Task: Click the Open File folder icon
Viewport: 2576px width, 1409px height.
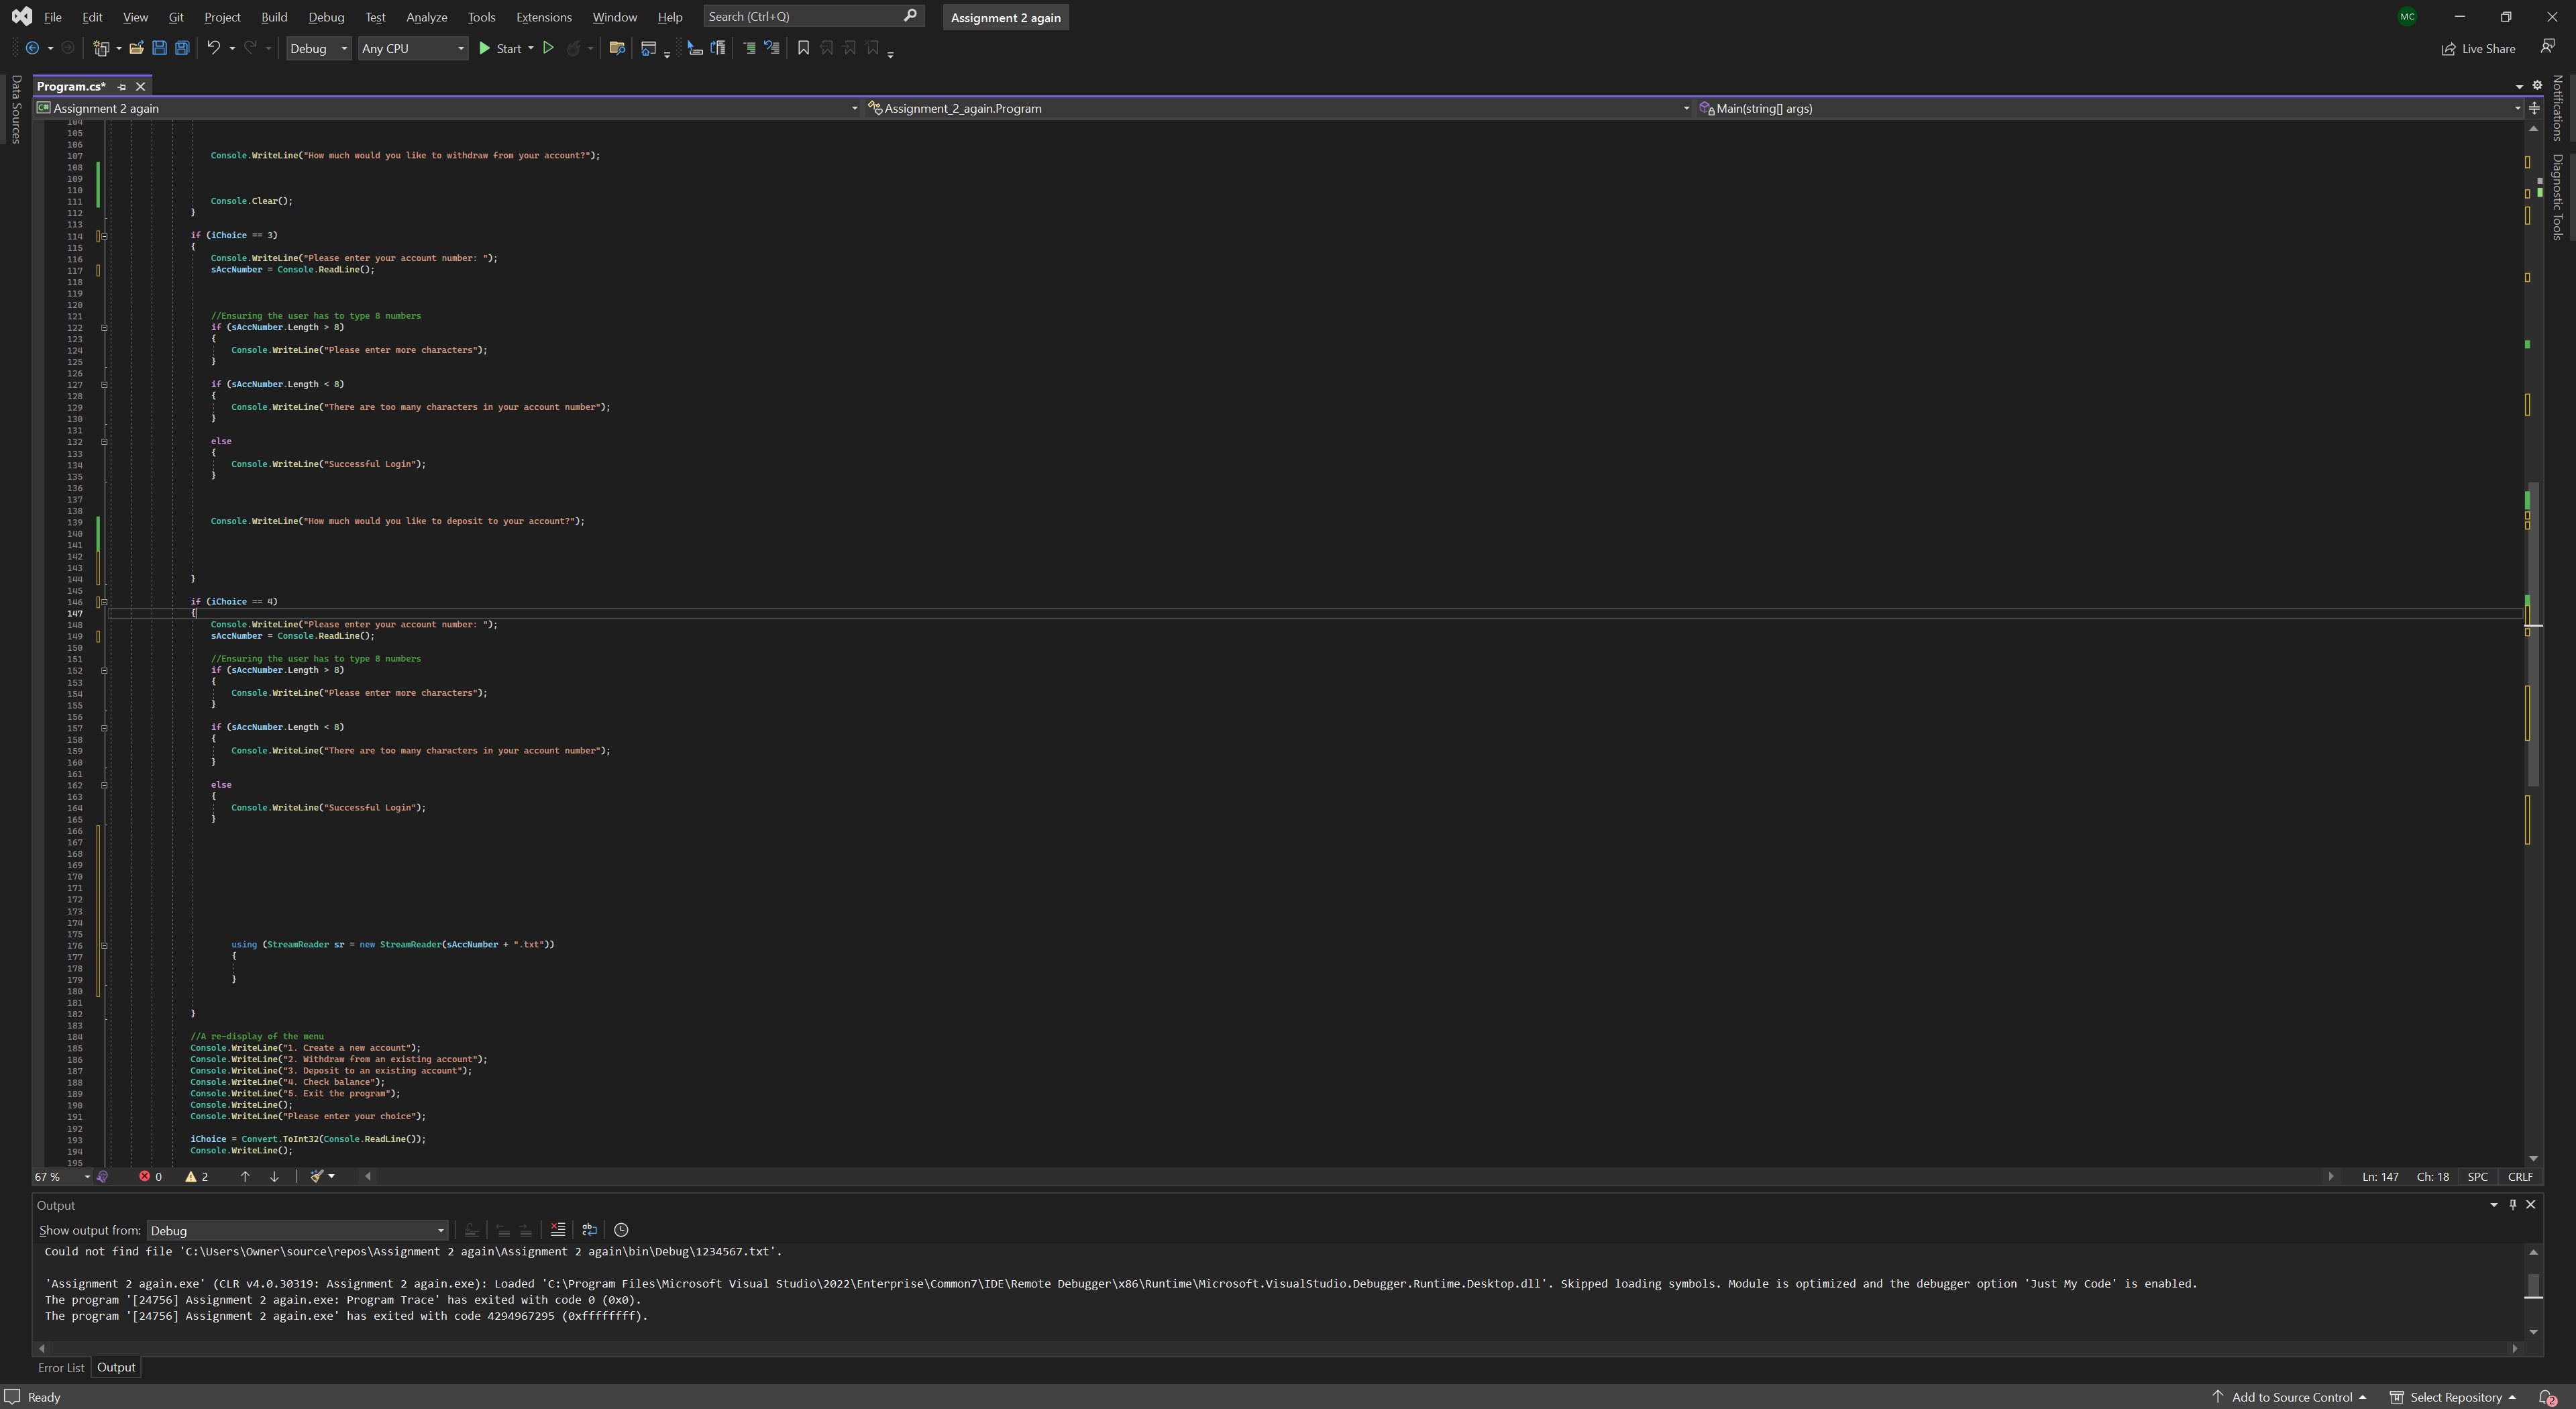Action: click(x=136, y=48)
